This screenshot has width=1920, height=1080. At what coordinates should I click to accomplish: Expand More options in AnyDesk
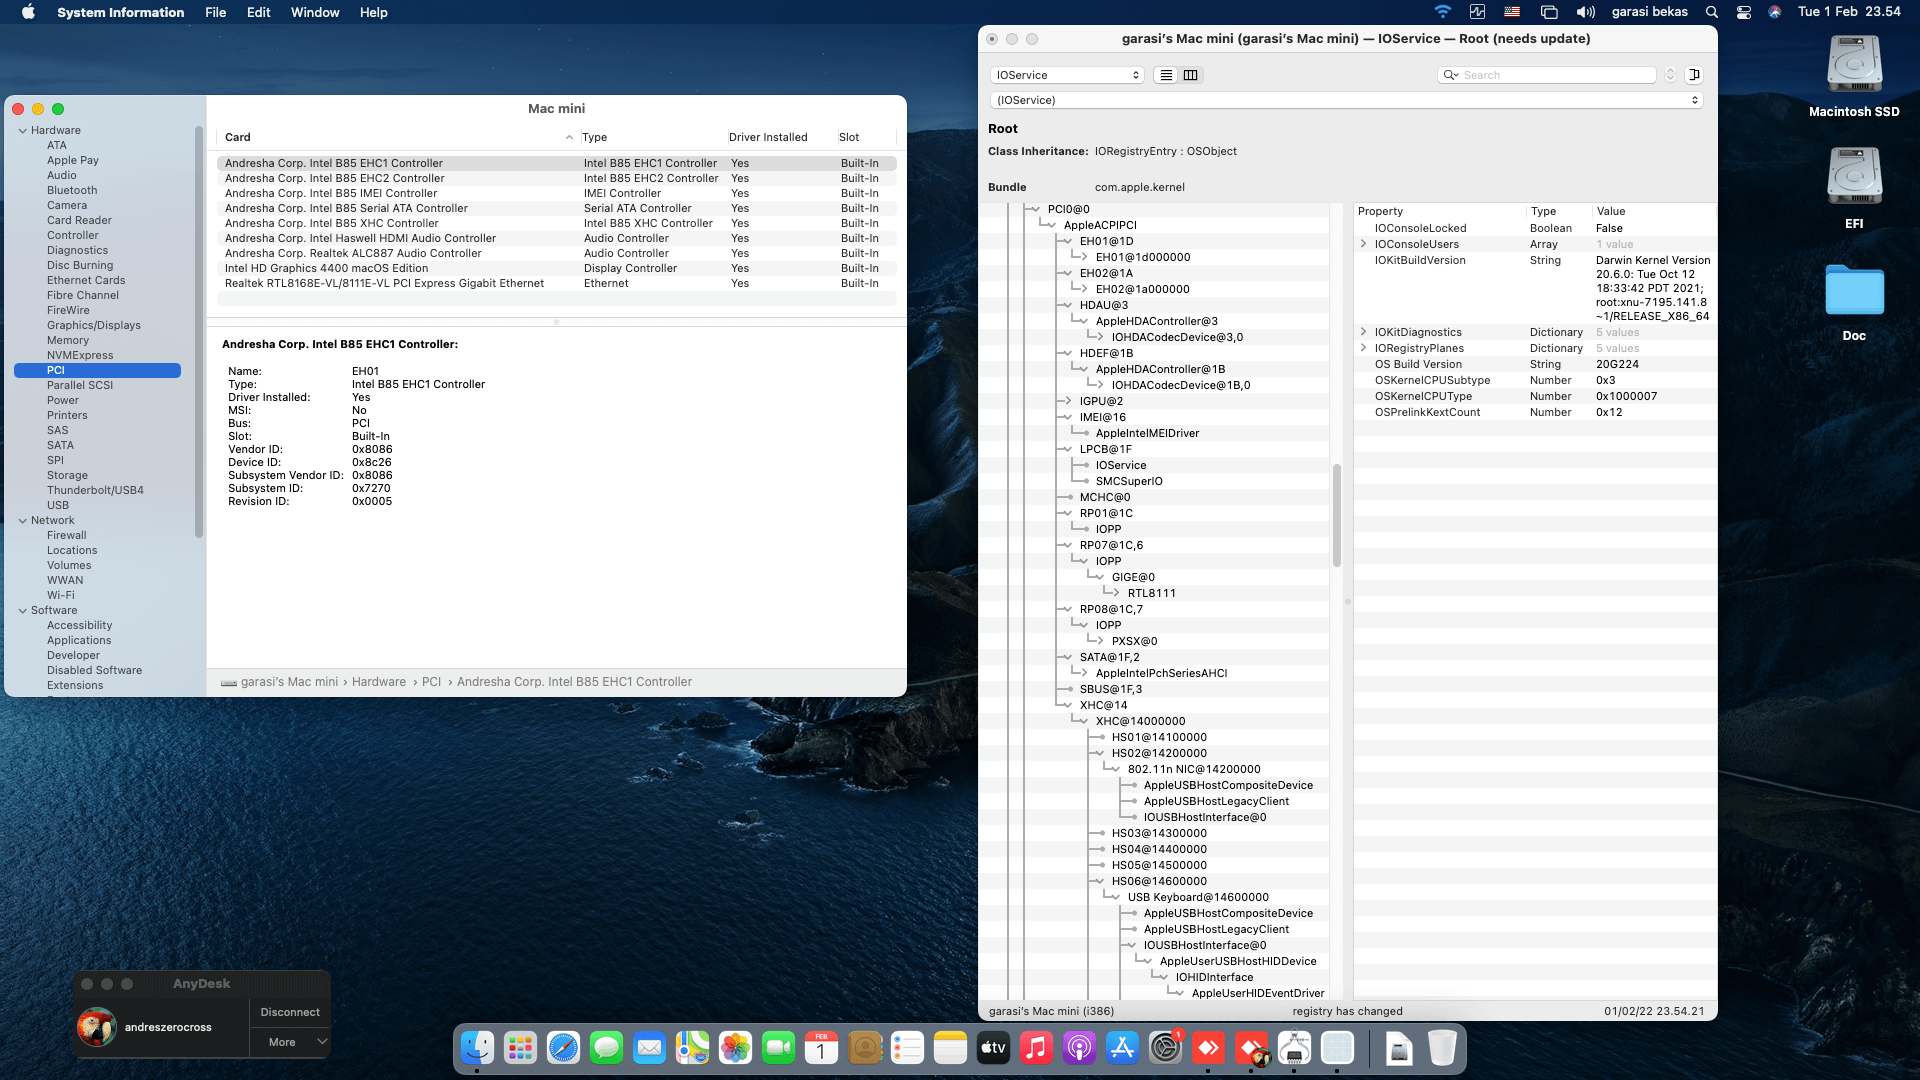(290, 1042)
